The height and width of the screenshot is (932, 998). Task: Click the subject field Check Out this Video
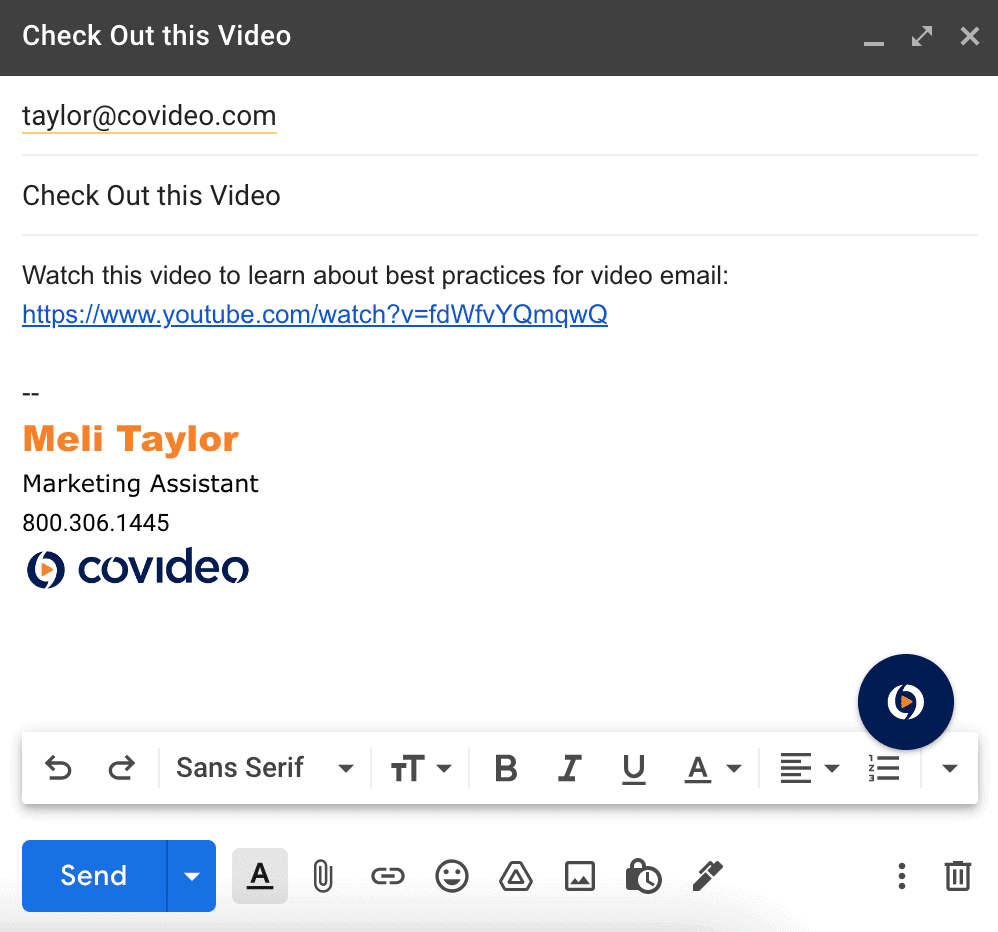point(500,195)
